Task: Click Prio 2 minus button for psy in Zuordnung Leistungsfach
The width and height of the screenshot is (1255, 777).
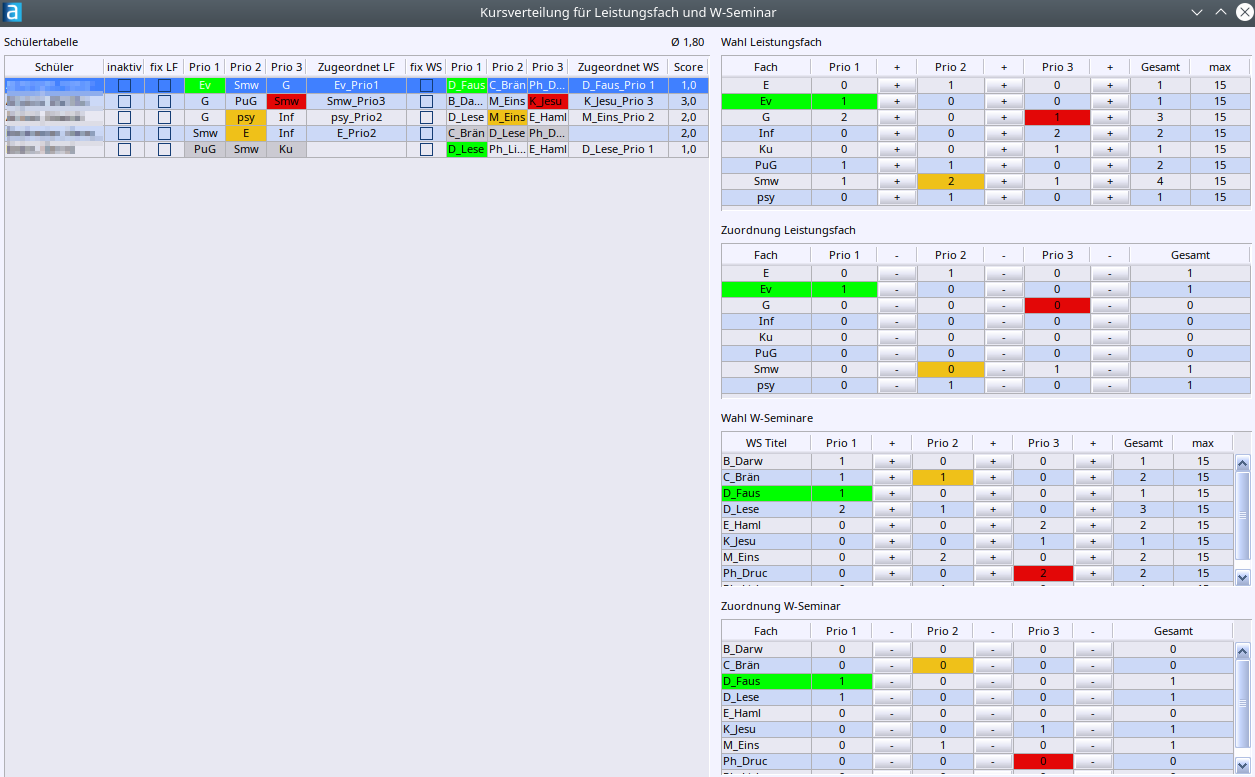Action: tap(1003, 385)
